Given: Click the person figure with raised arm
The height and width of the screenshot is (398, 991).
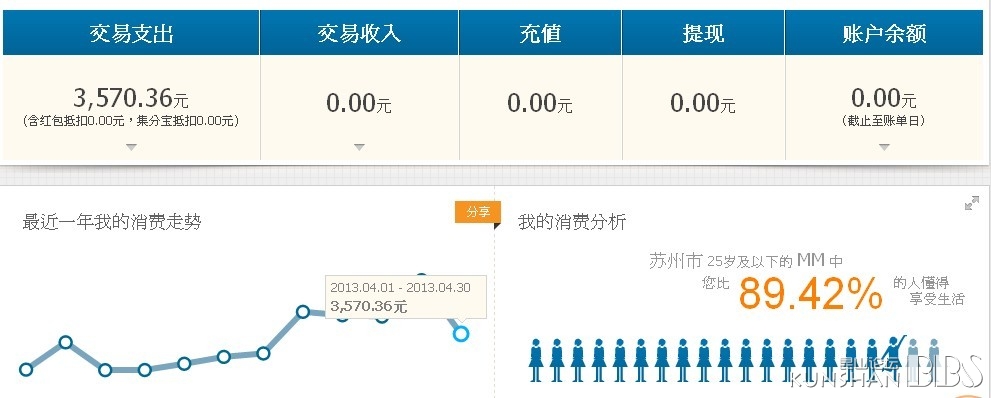Looking at the screenshot, I should click(x=894, y=358).
